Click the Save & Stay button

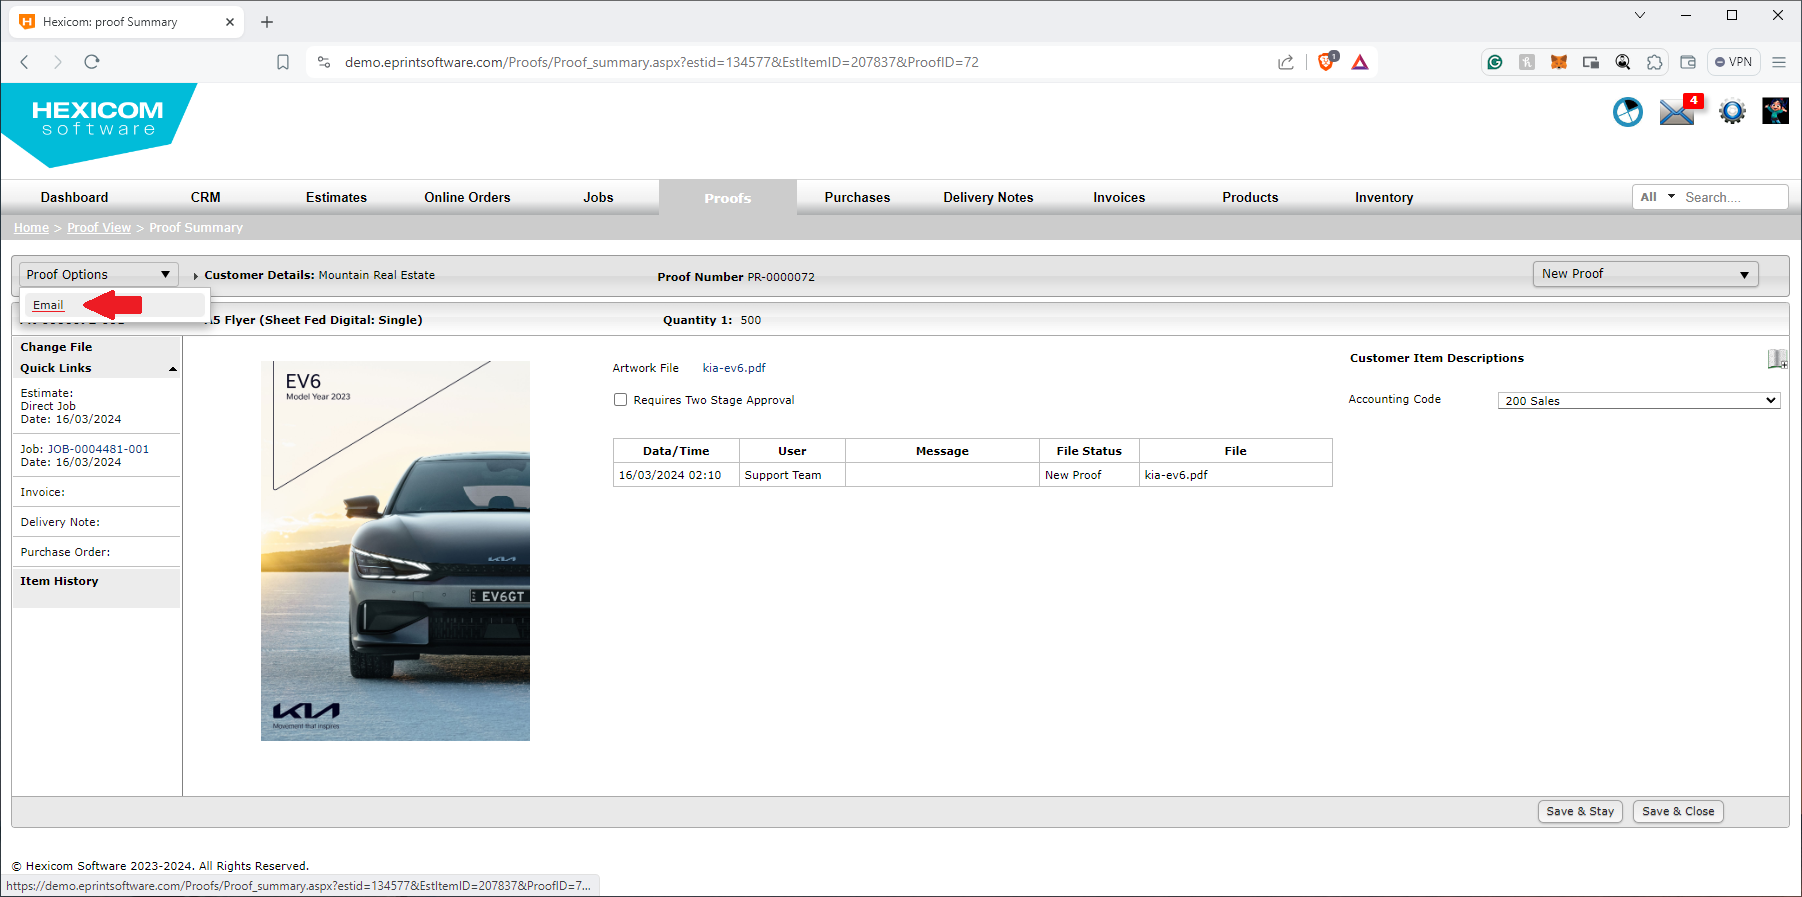pyautogui.click(x=1580, y=811)
